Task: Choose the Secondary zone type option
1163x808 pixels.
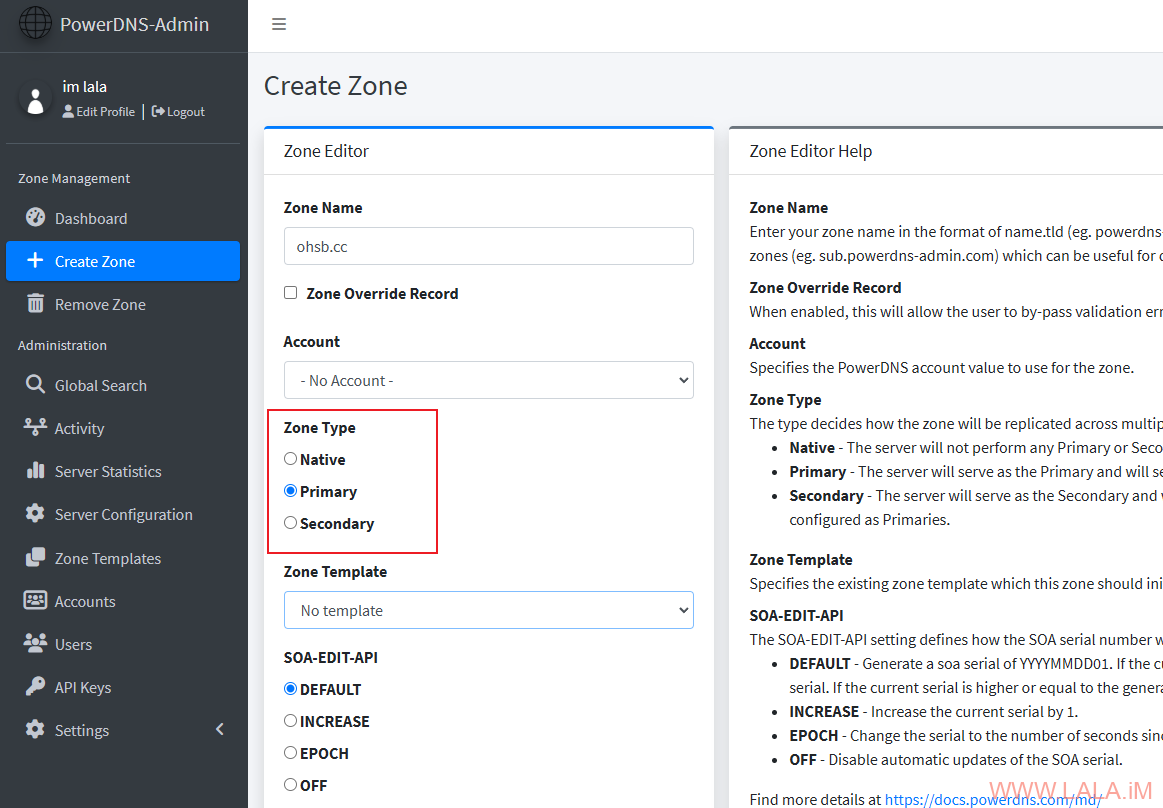Action: (291, 523)
